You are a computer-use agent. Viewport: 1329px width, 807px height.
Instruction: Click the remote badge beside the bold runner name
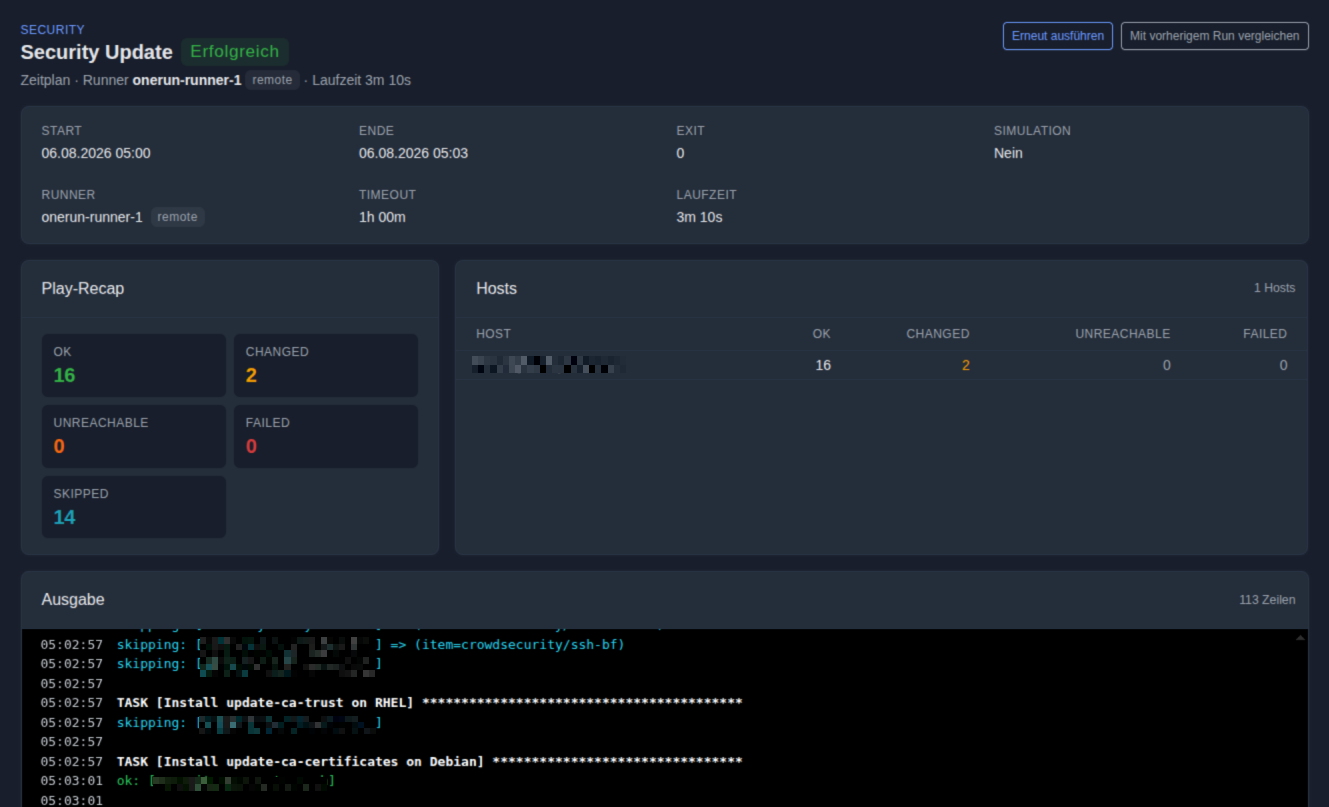coord(272,80)
